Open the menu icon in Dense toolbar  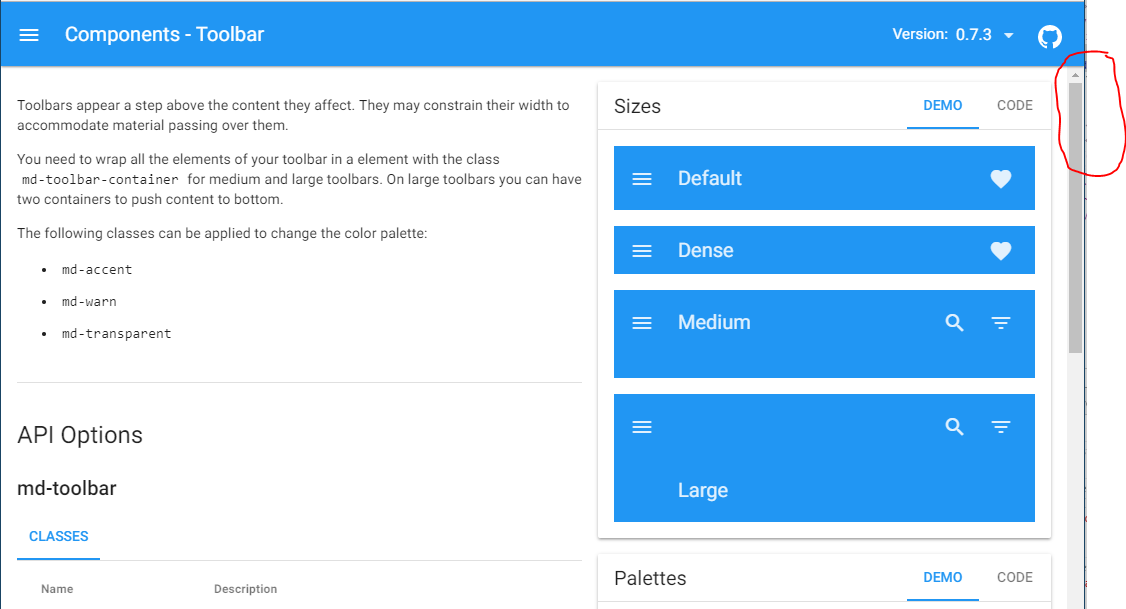pos(642,251)
